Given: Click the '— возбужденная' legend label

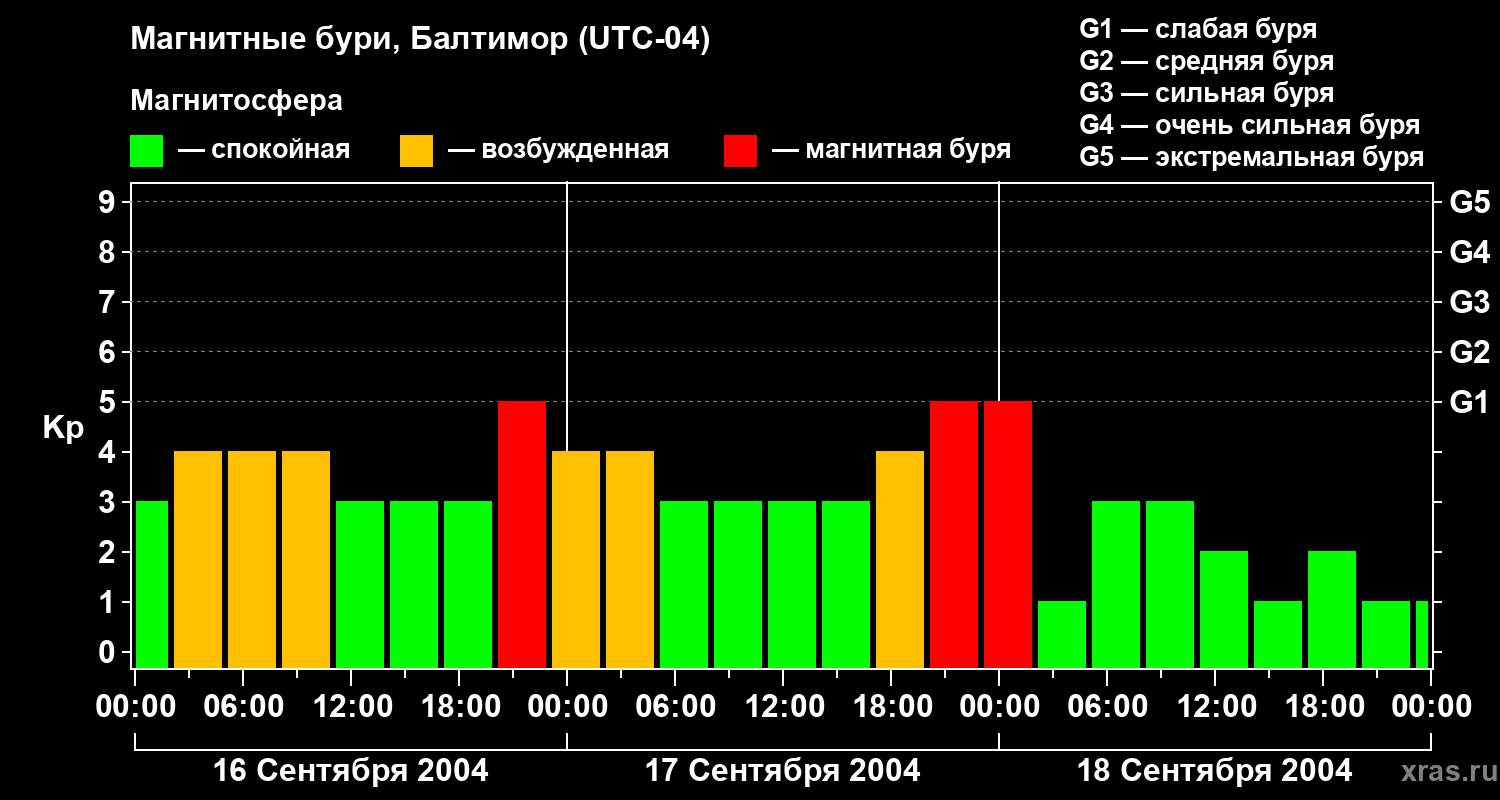Looking at the screenshot, I should point(558,150).
